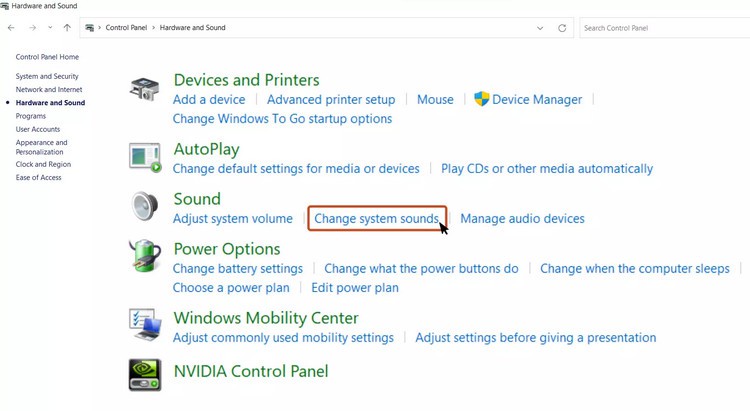Open Control Panel Home

47,57
